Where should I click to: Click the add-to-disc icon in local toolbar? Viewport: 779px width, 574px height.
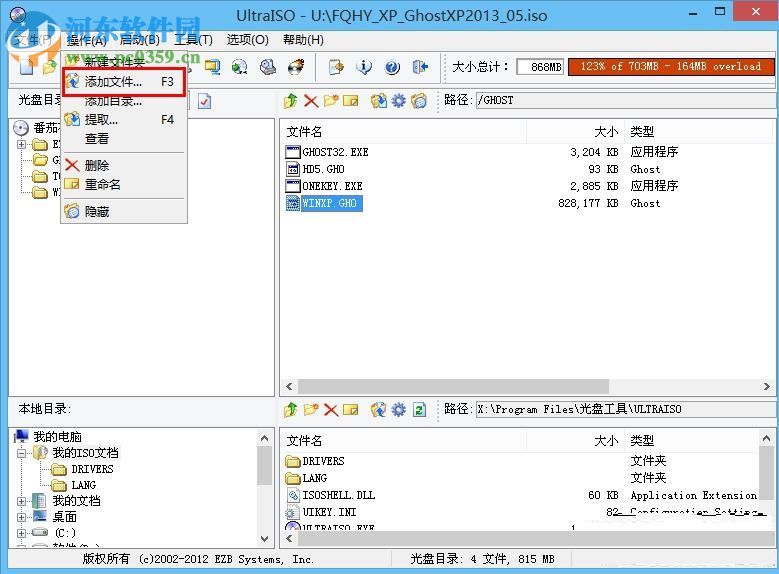point(379,410)
